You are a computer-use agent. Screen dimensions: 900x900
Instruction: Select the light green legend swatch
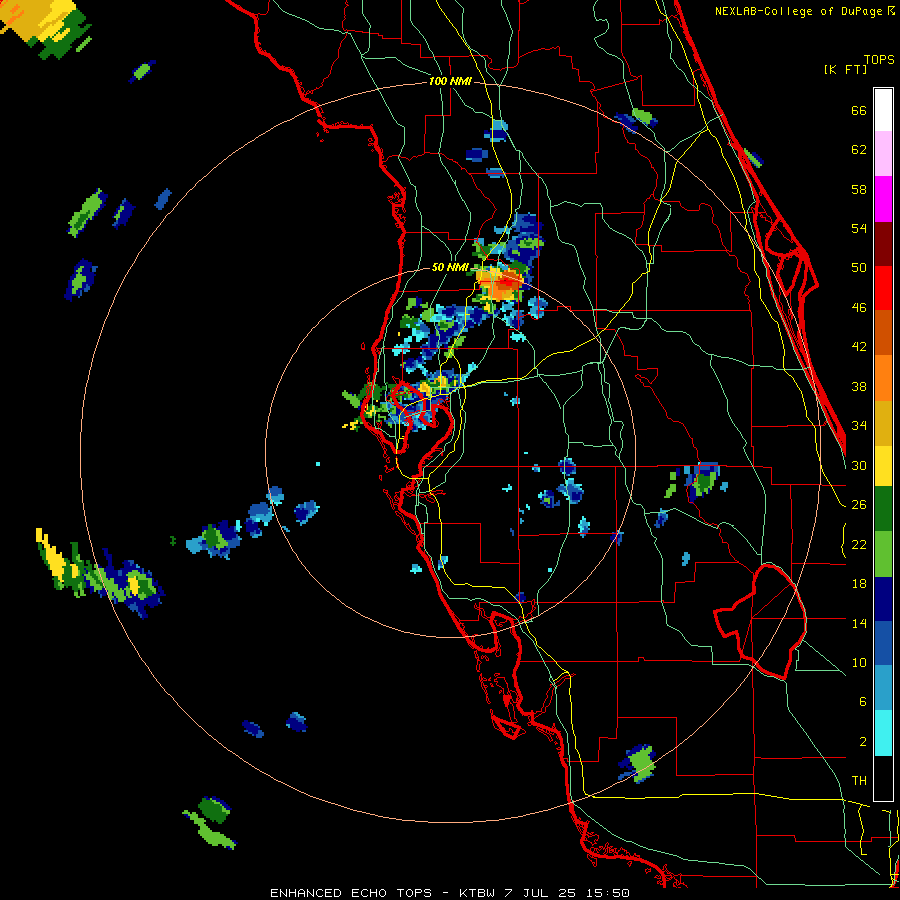coord(883,554)
